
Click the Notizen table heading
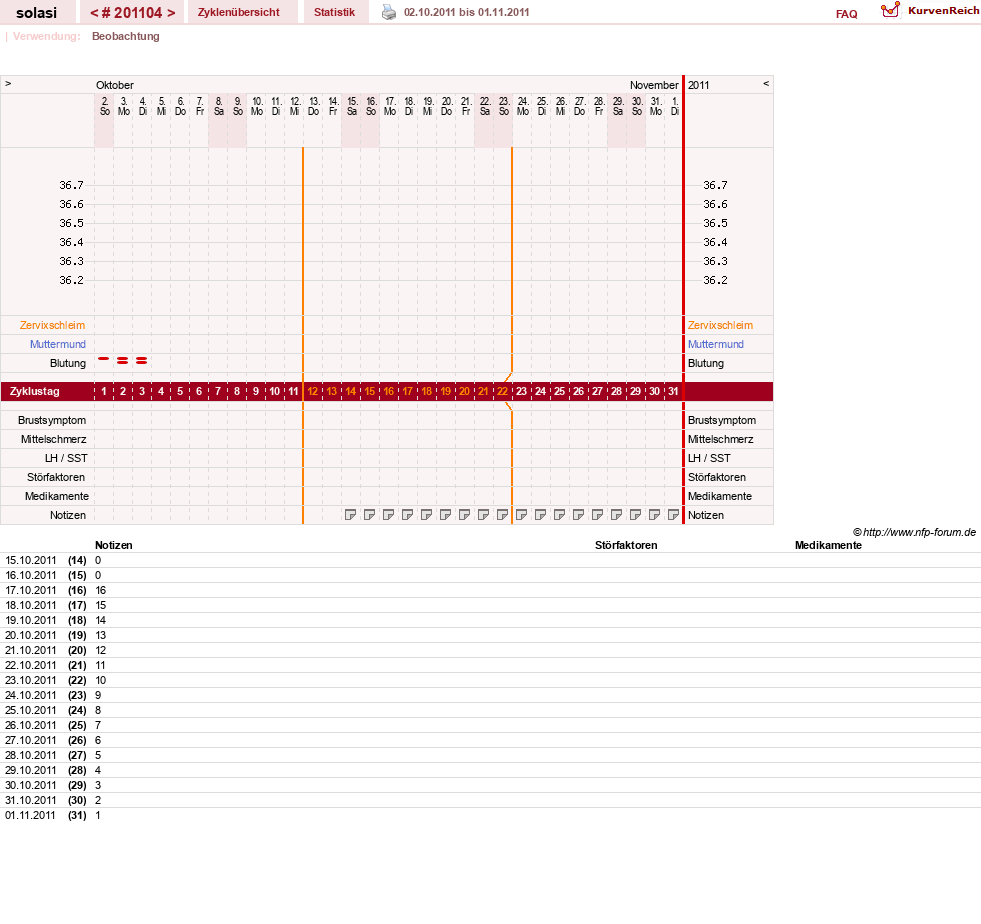pos(113,546)
